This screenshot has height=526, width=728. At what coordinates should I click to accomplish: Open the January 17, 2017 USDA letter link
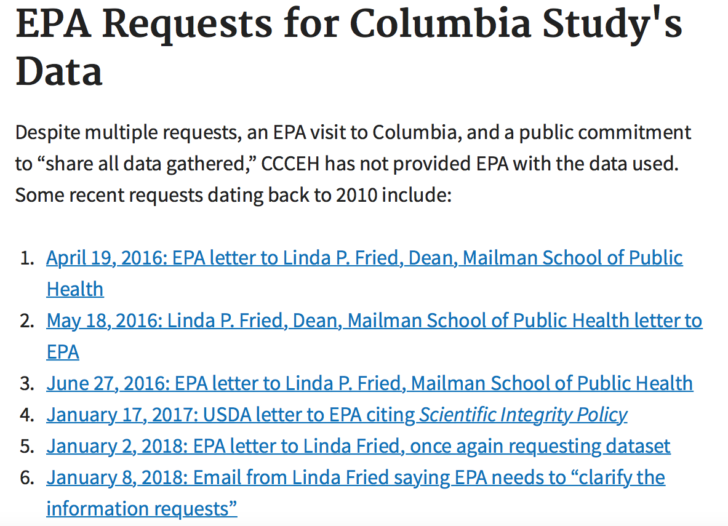[x=337, y=415]
